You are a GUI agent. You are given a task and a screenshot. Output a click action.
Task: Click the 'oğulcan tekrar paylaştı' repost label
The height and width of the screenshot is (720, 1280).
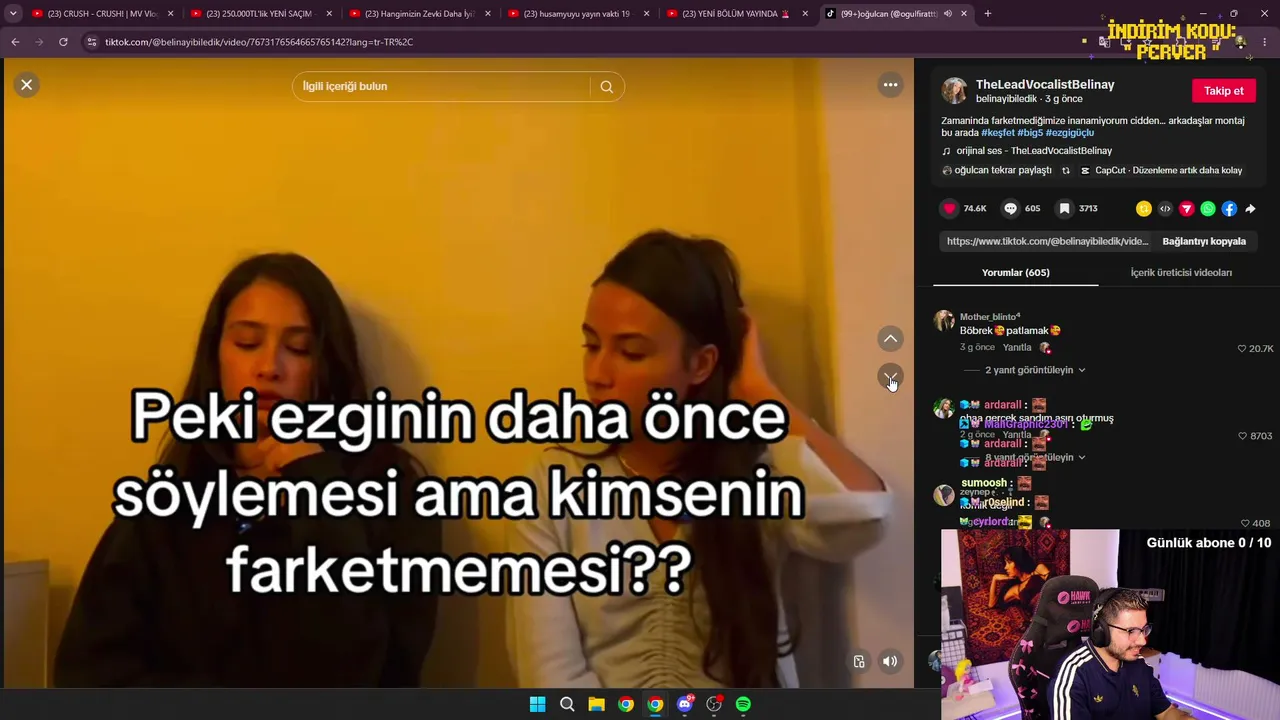point(1003,171)
